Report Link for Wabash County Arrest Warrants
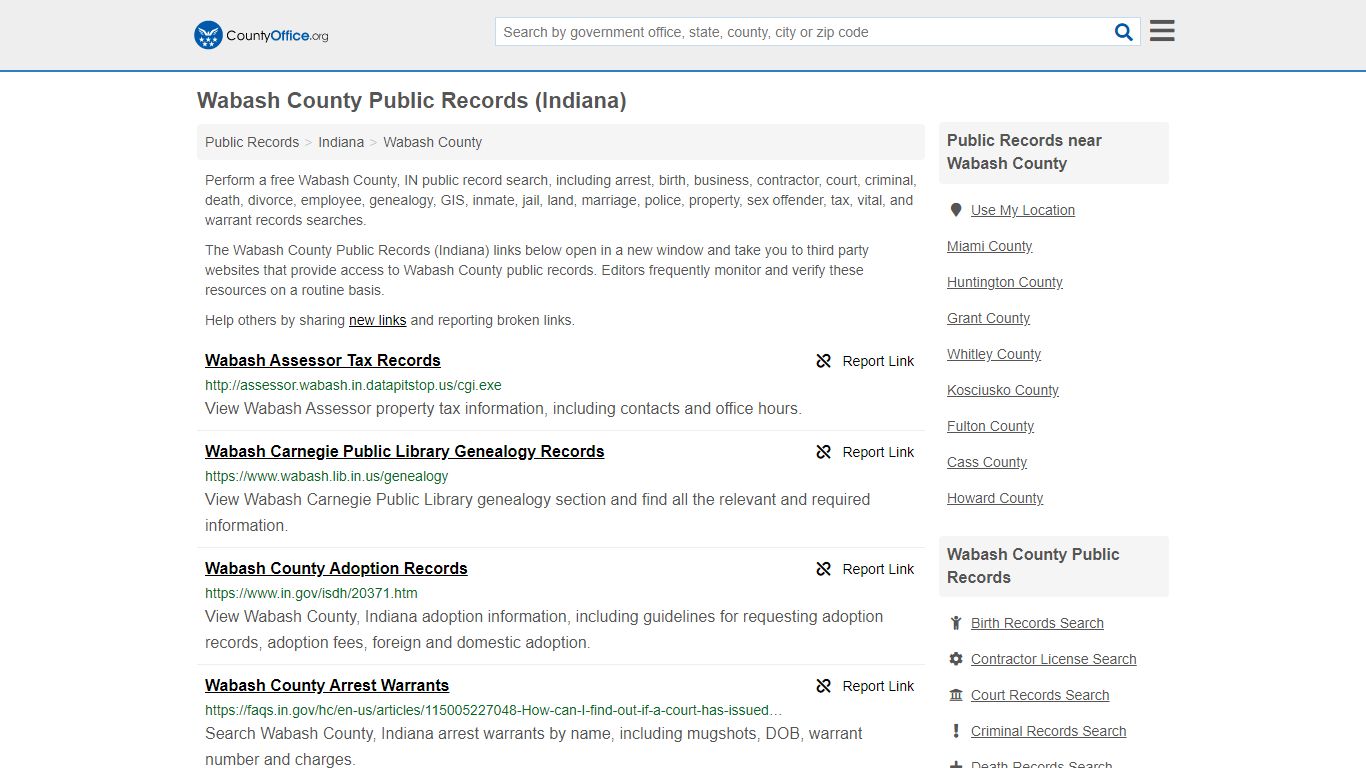Image resolution: width=1366 pixels, height=768 pixels. tap(878, 686)
